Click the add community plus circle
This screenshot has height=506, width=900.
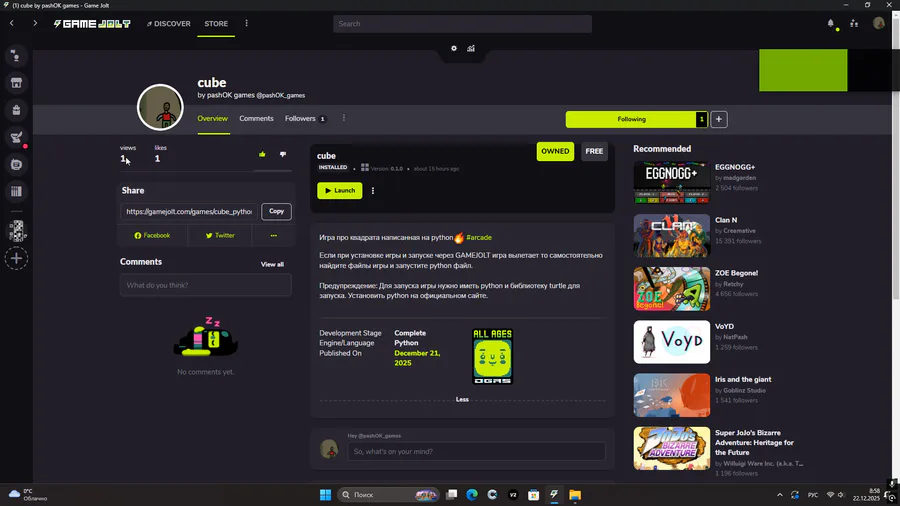(x=17, y=259)
